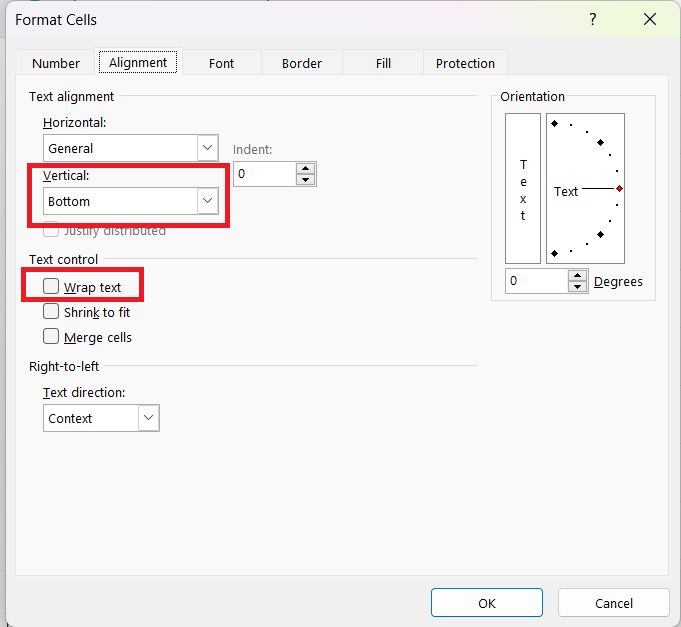This screenshot has width=681, height=627.
Task: Click the Justify distributed checkbox
Action: [51, 230]
